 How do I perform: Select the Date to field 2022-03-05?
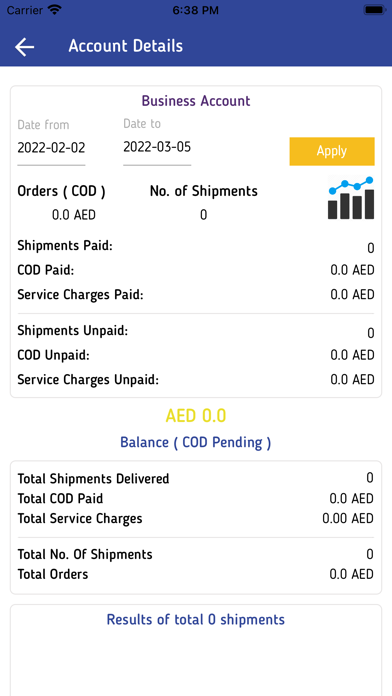[x=157, y=147]
